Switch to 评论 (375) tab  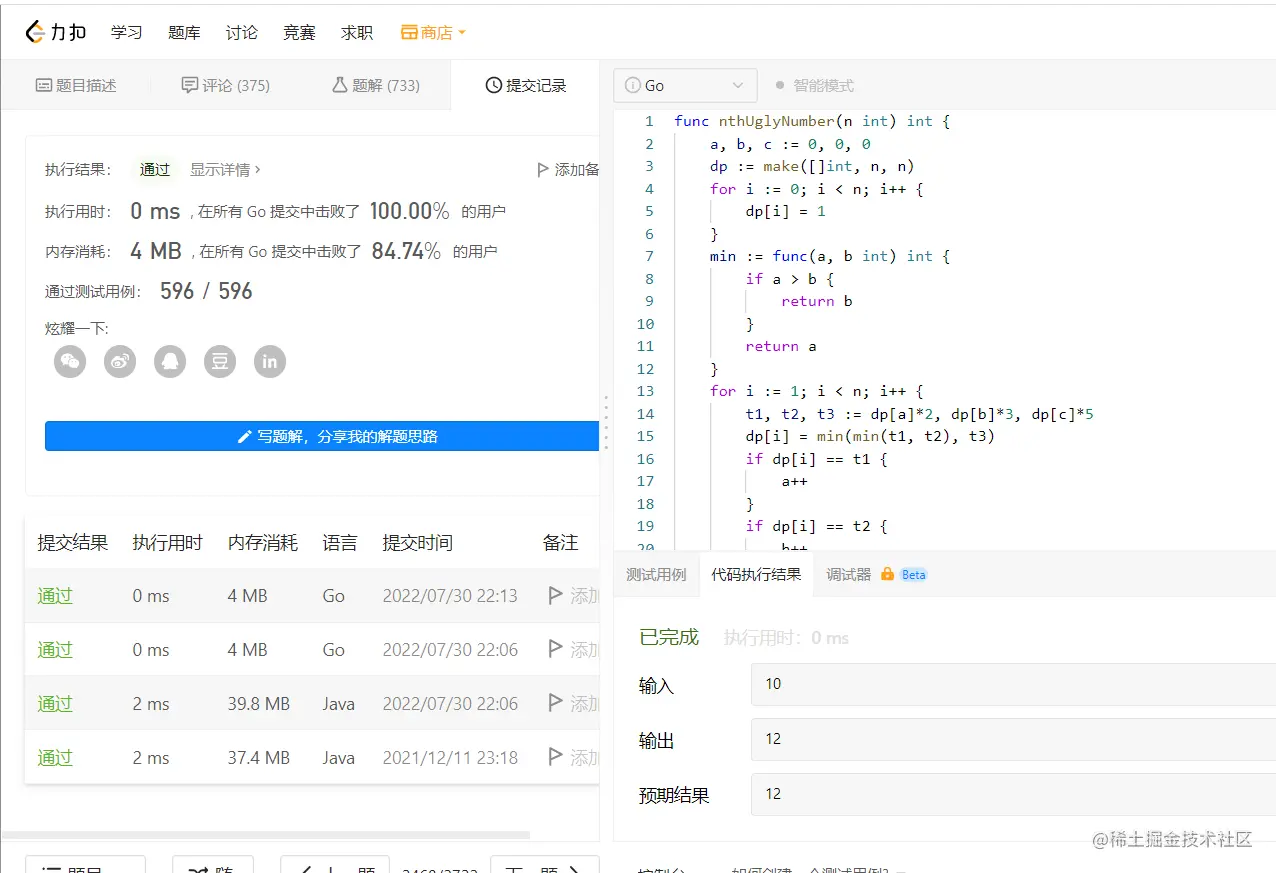point(226,86)
